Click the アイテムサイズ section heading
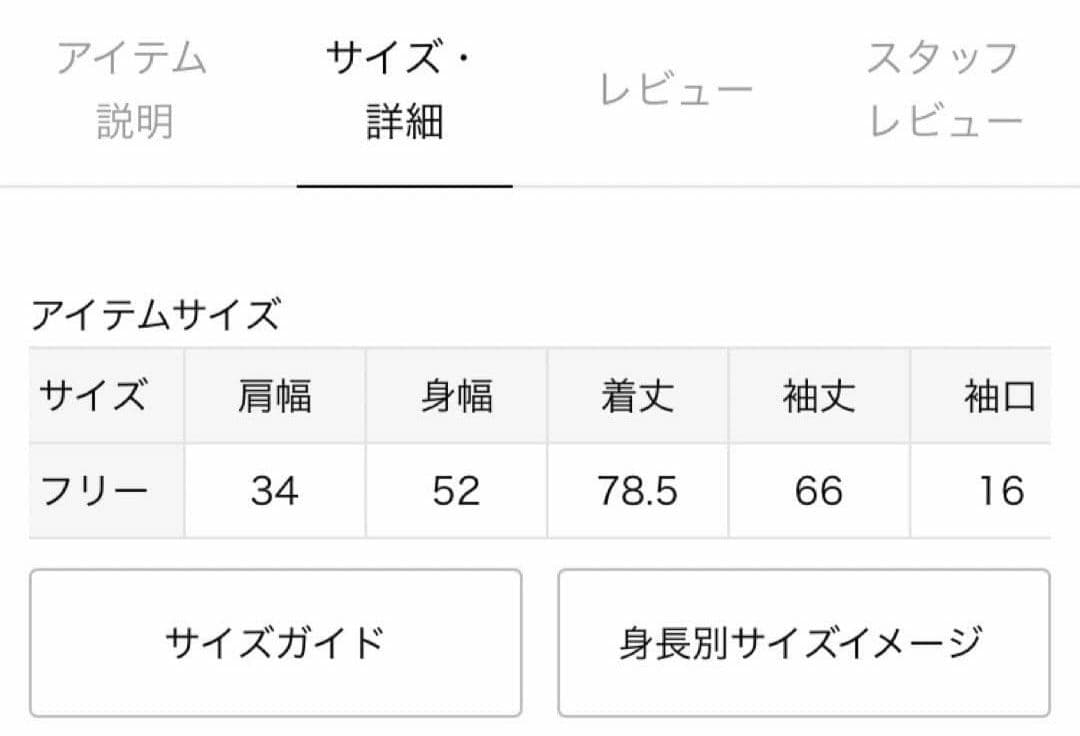This screenshot has height=736, width=1080. pos(155,316)
